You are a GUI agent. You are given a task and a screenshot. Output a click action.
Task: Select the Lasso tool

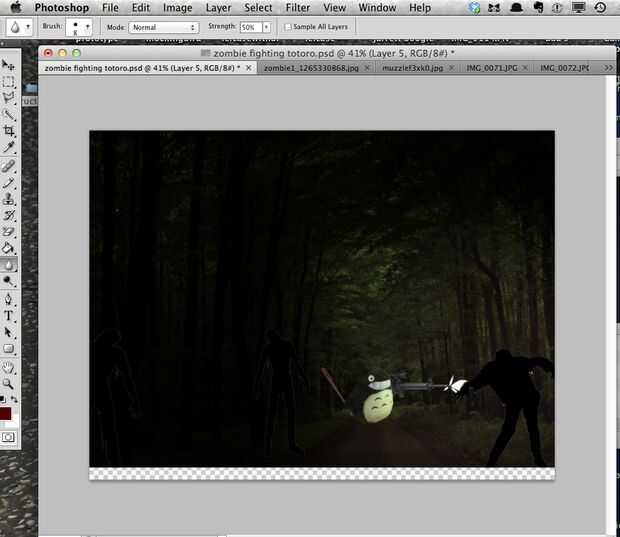click(x=8, y=98)
